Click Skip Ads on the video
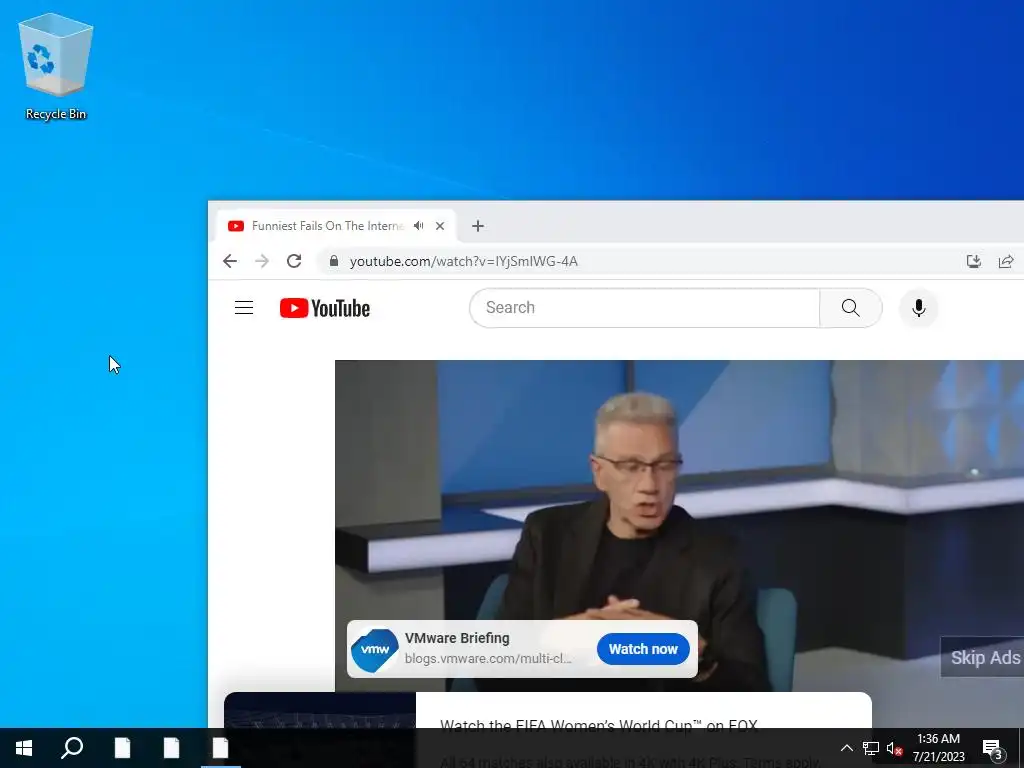 (983, 657)
